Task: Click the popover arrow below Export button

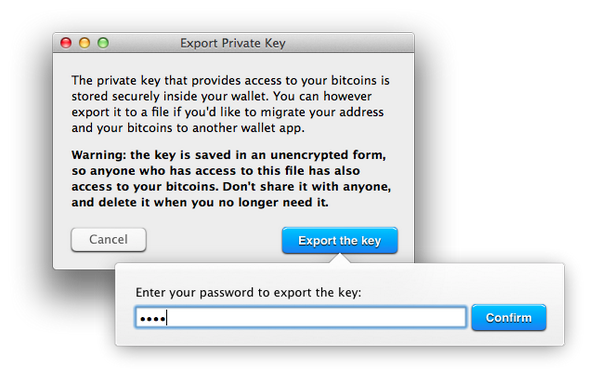Action: tap(340, 258)
